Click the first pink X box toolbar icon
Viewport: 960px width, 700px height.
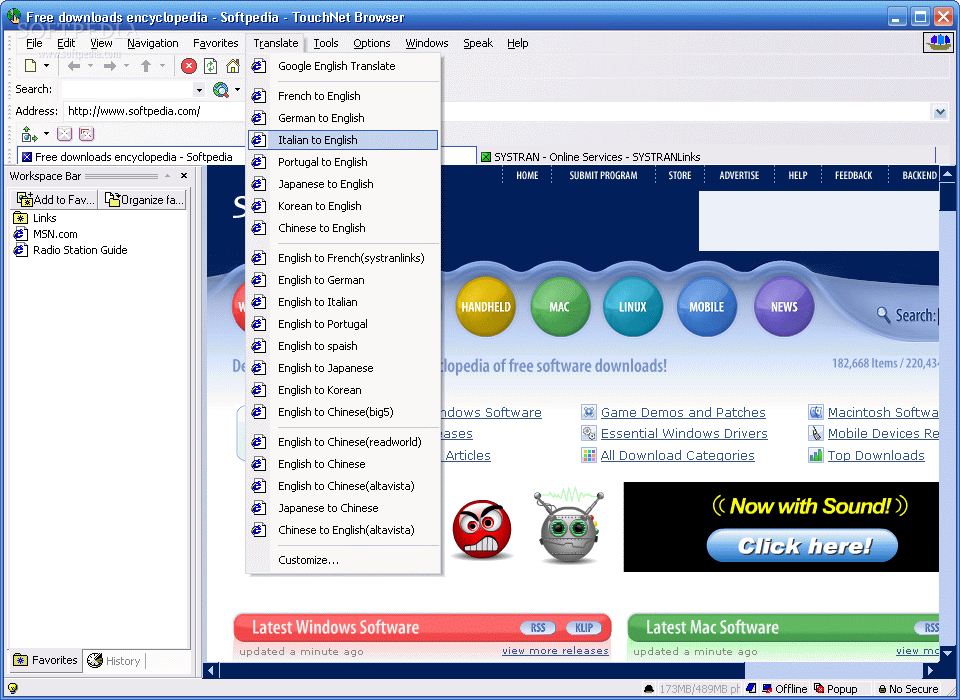coord(64,134)
